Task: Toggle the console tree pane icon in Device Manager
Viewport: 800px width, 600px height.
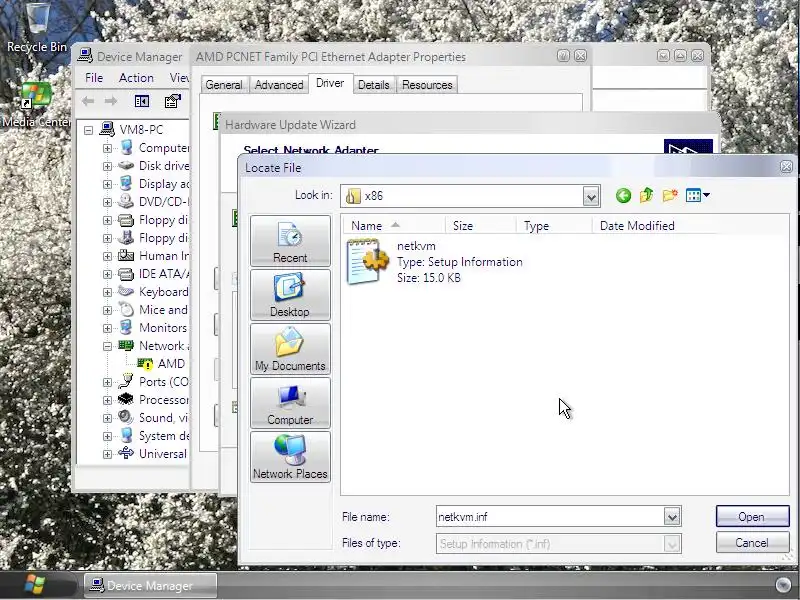Action: (x=142, y=101)
